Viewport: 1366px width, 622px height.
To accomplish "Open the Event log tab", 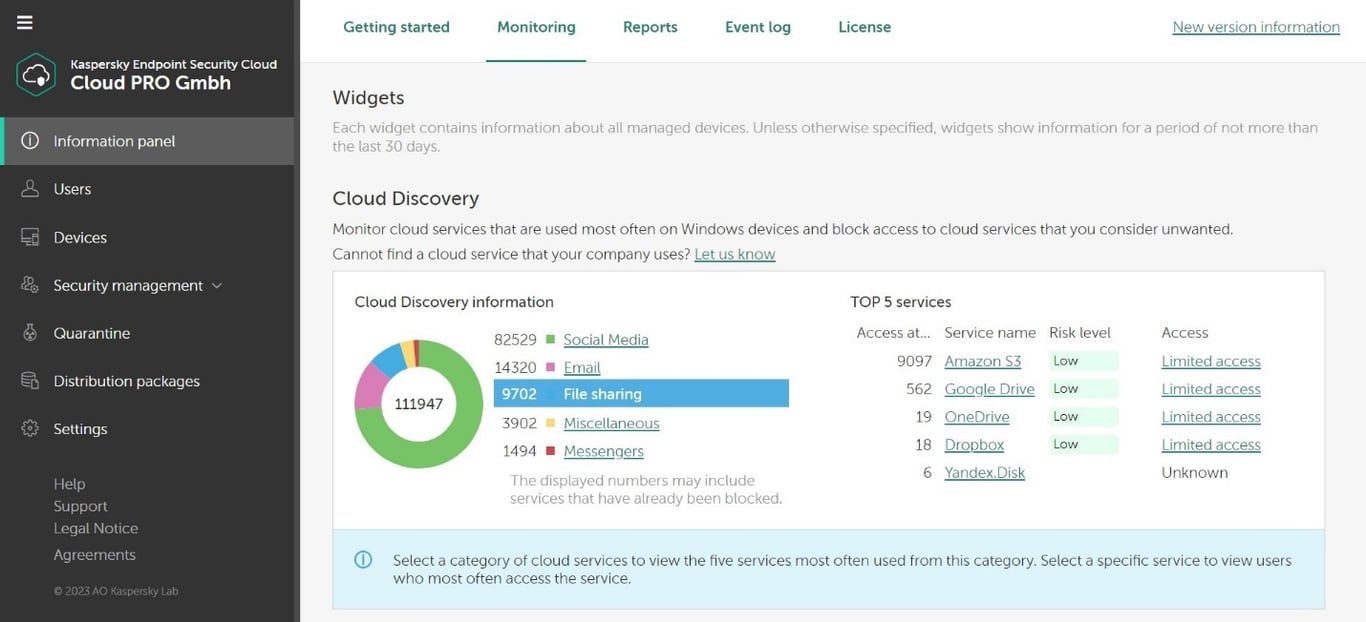I will 757,27.
